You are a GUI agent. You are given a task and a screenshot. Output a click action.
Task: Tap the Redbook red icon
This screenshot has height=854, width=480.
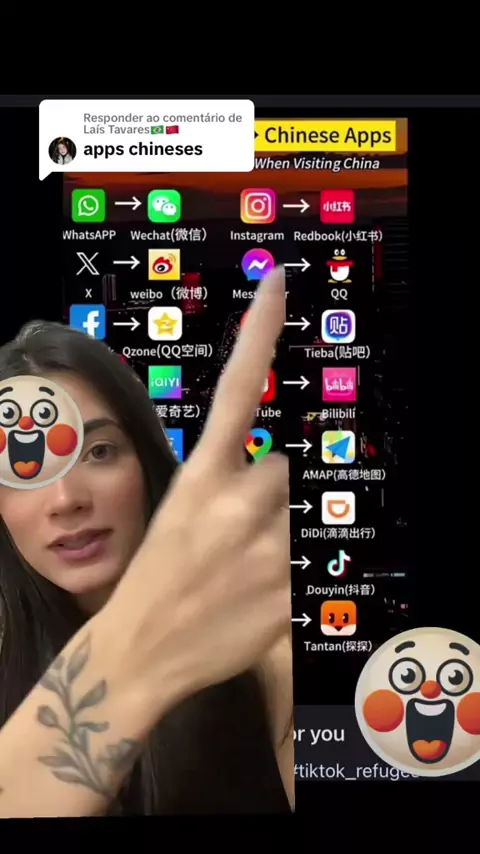[x=337, y=206]
